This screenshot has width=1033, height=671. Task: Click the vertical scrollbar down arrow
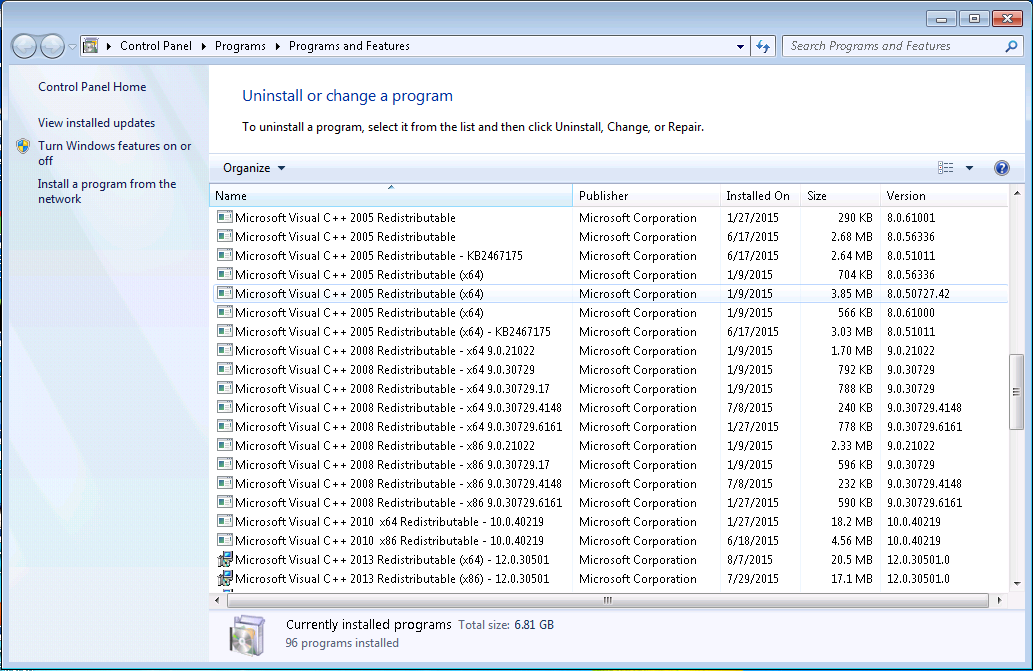tap(1017, 583)
